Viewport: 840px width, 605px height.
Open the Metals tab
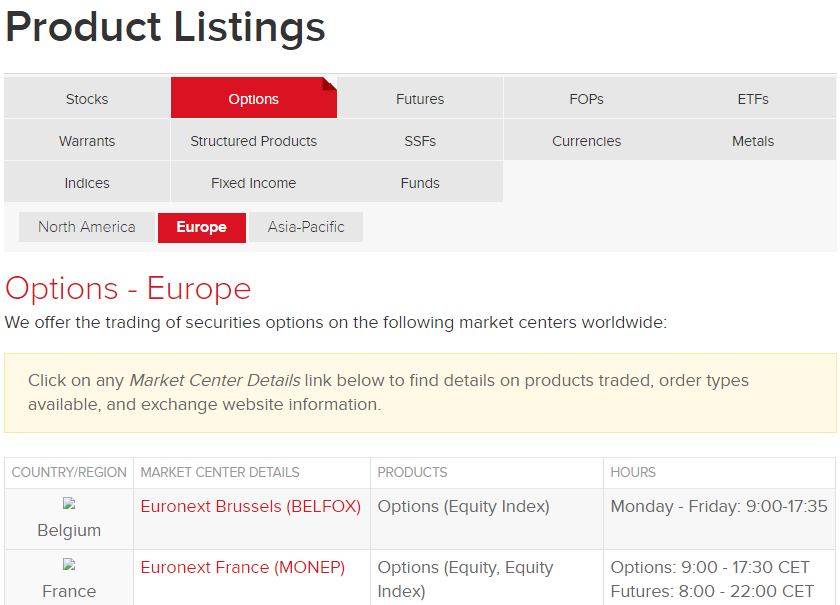pos(753,140)
